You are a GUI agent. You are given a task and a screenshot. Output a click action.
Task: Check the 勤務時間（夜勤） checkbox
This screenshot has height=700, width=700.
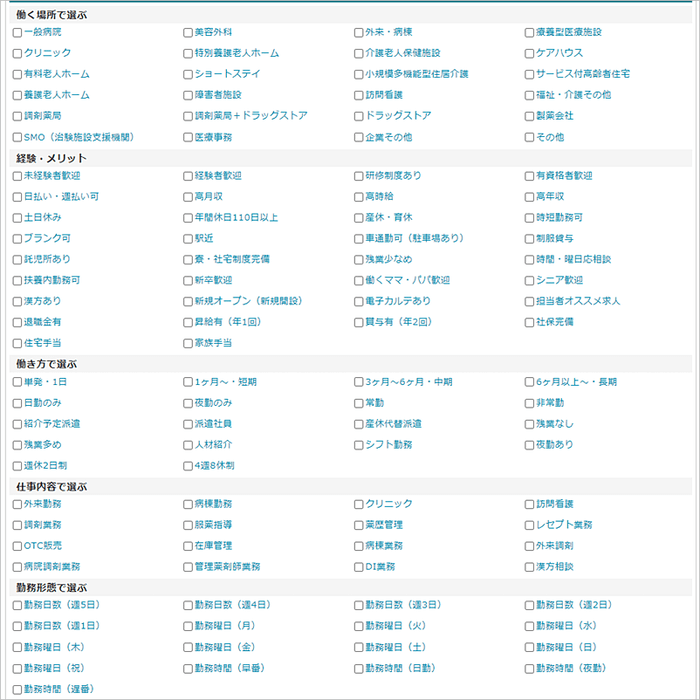529,668
